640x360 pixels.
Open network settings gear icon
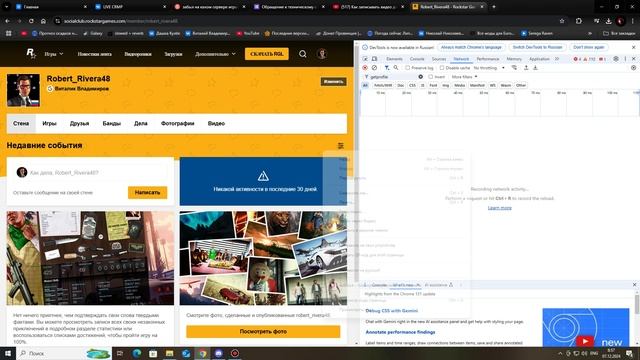(633, 68)
